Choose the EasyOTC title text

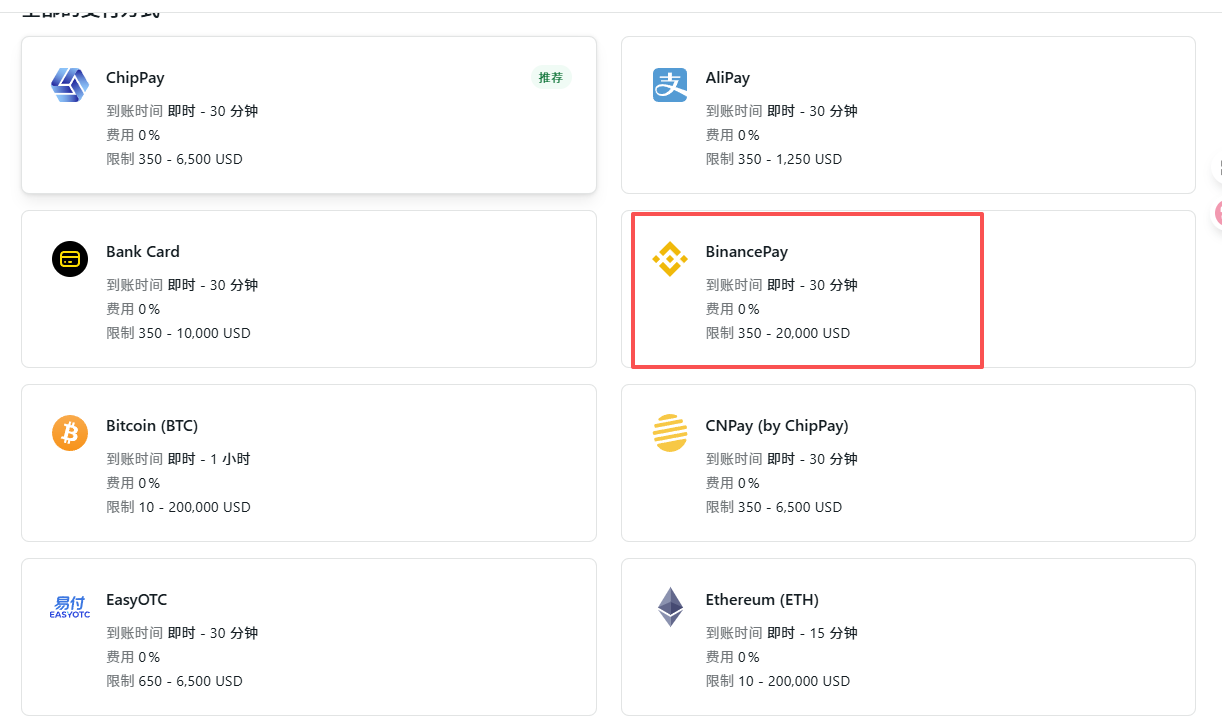click(x=136, y=600)
